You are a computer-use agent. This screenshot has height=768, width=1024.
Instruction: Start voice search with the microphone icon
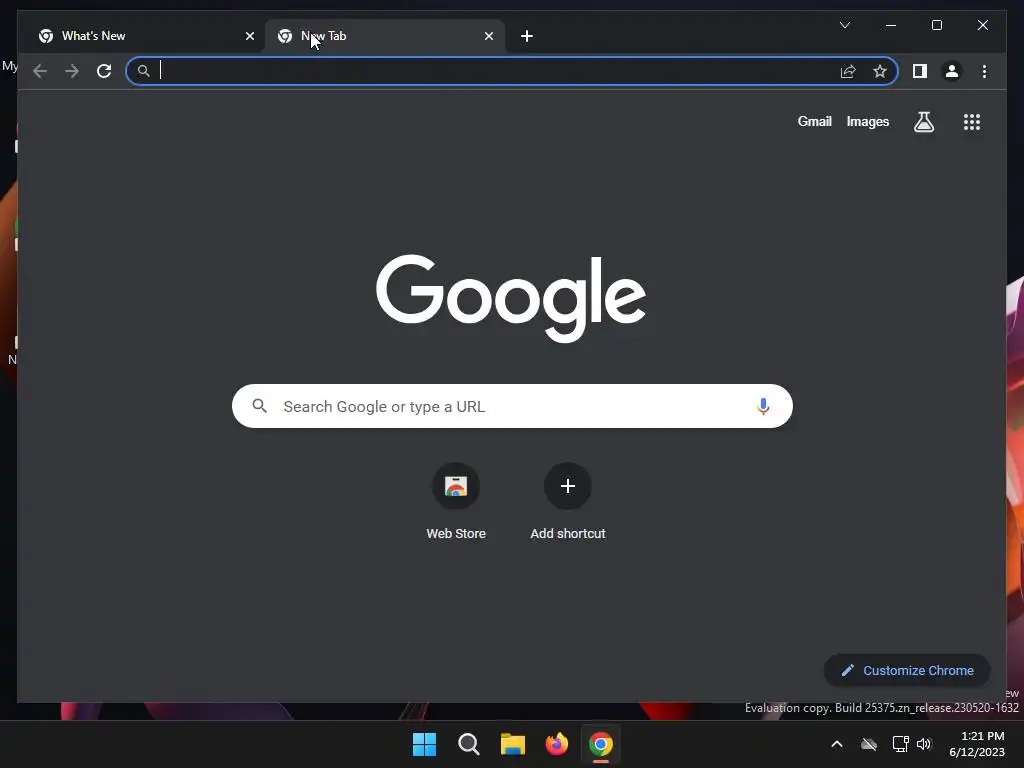coord(763,406)
